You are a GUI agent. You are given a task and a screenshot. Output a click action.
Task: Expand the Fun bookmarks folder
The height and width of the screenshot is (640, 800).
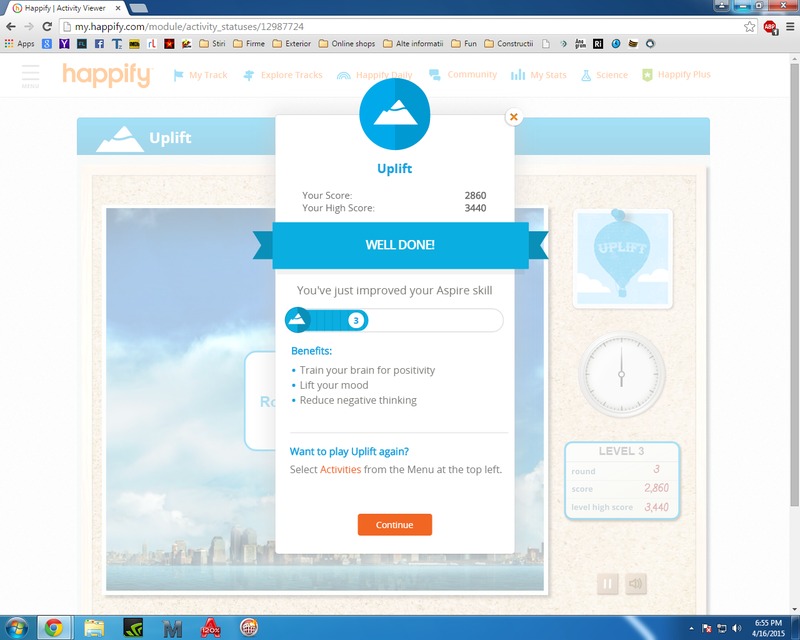tap(464, 44)
